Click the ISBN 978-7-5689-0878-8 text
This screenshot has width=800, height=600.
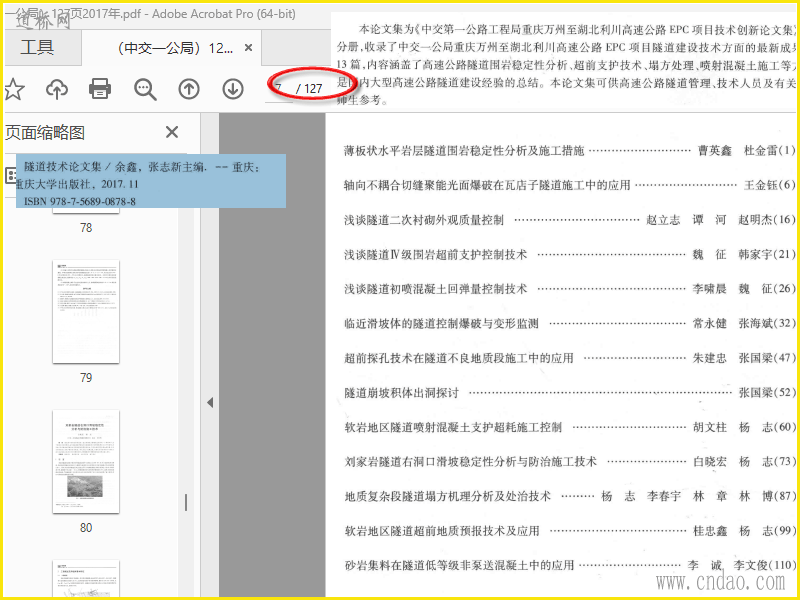click(x=80, y=201)
